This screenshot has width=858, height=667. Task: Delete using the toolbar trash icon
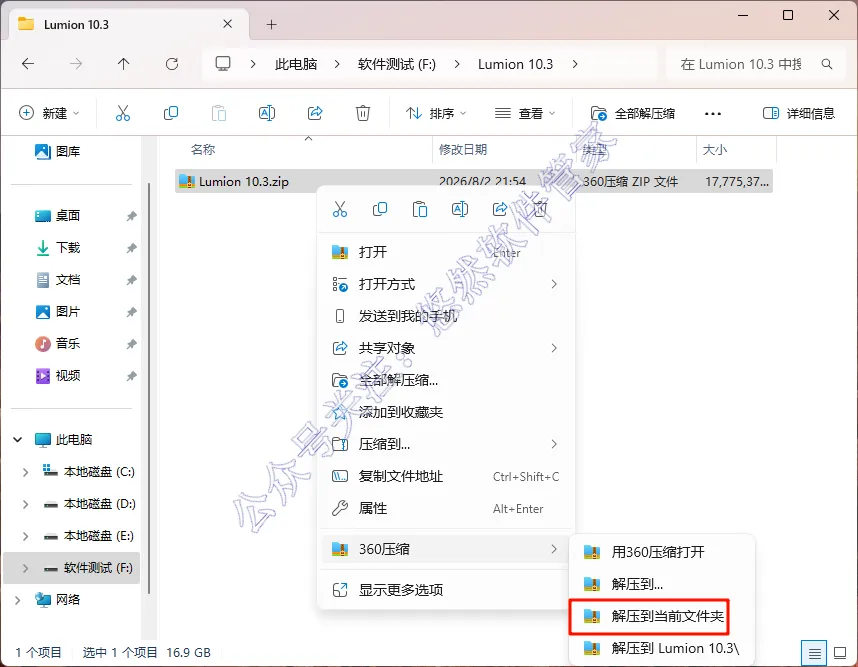[363, 113]
